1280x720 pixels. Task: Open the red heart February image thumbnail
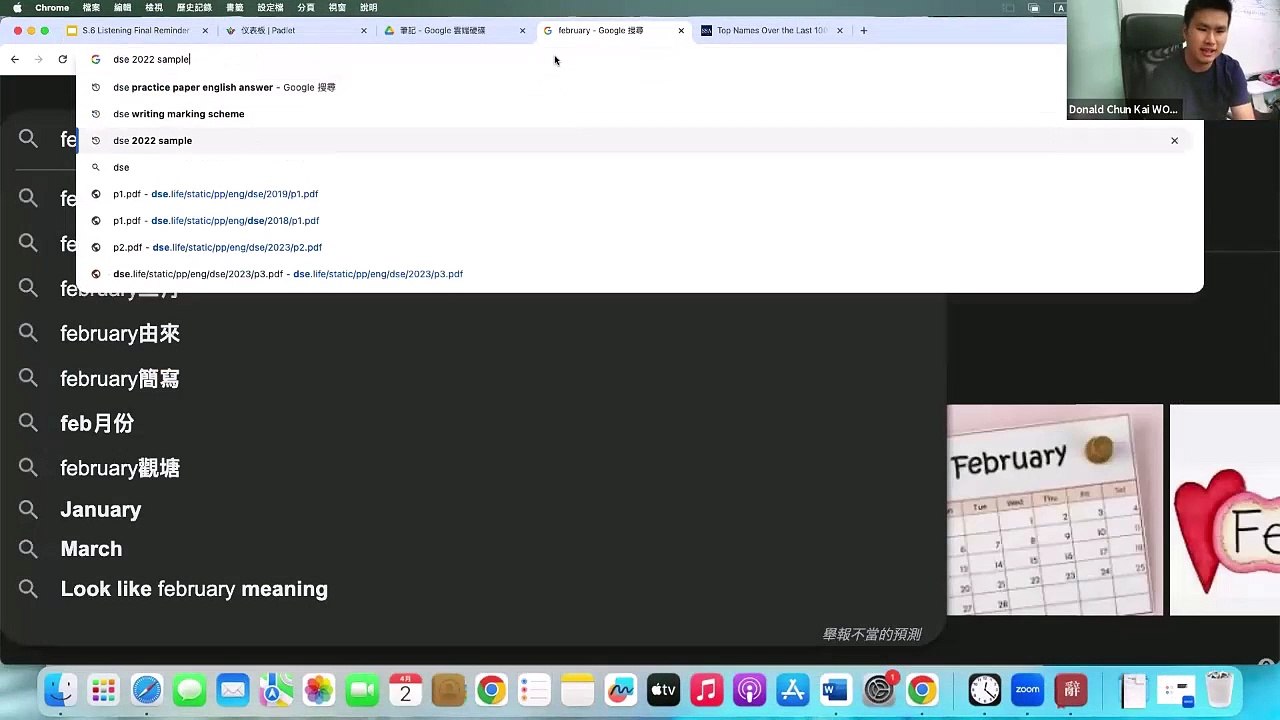[1225, 510]
